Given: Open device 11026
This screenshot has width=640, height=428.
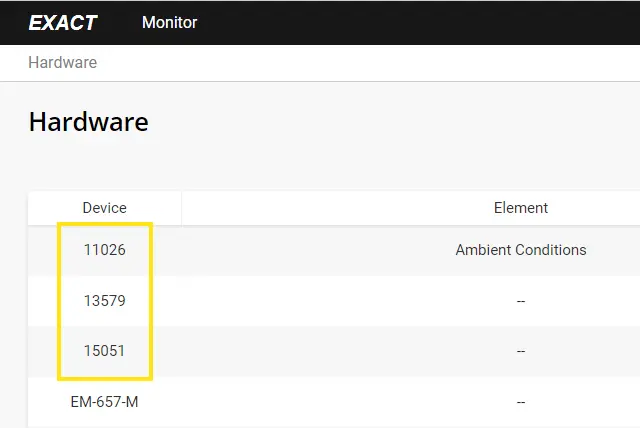Looking at the screenshot, I should (104, 250).
